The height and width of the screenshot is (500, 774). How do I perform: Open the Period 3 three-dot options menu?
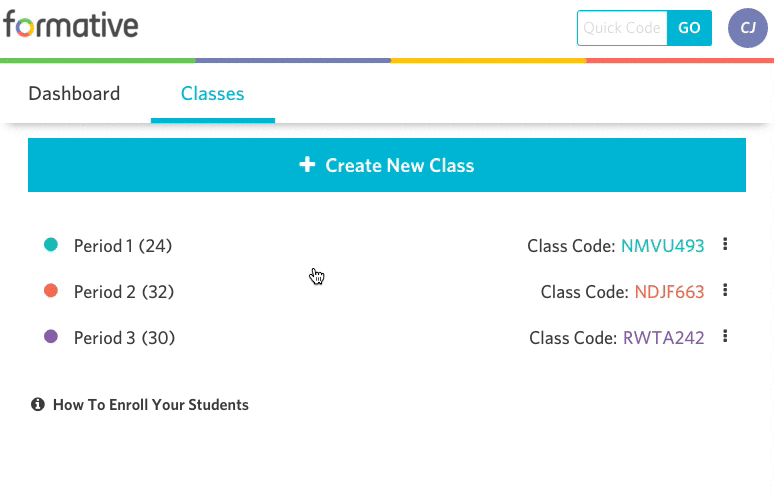tap(725, 336)
